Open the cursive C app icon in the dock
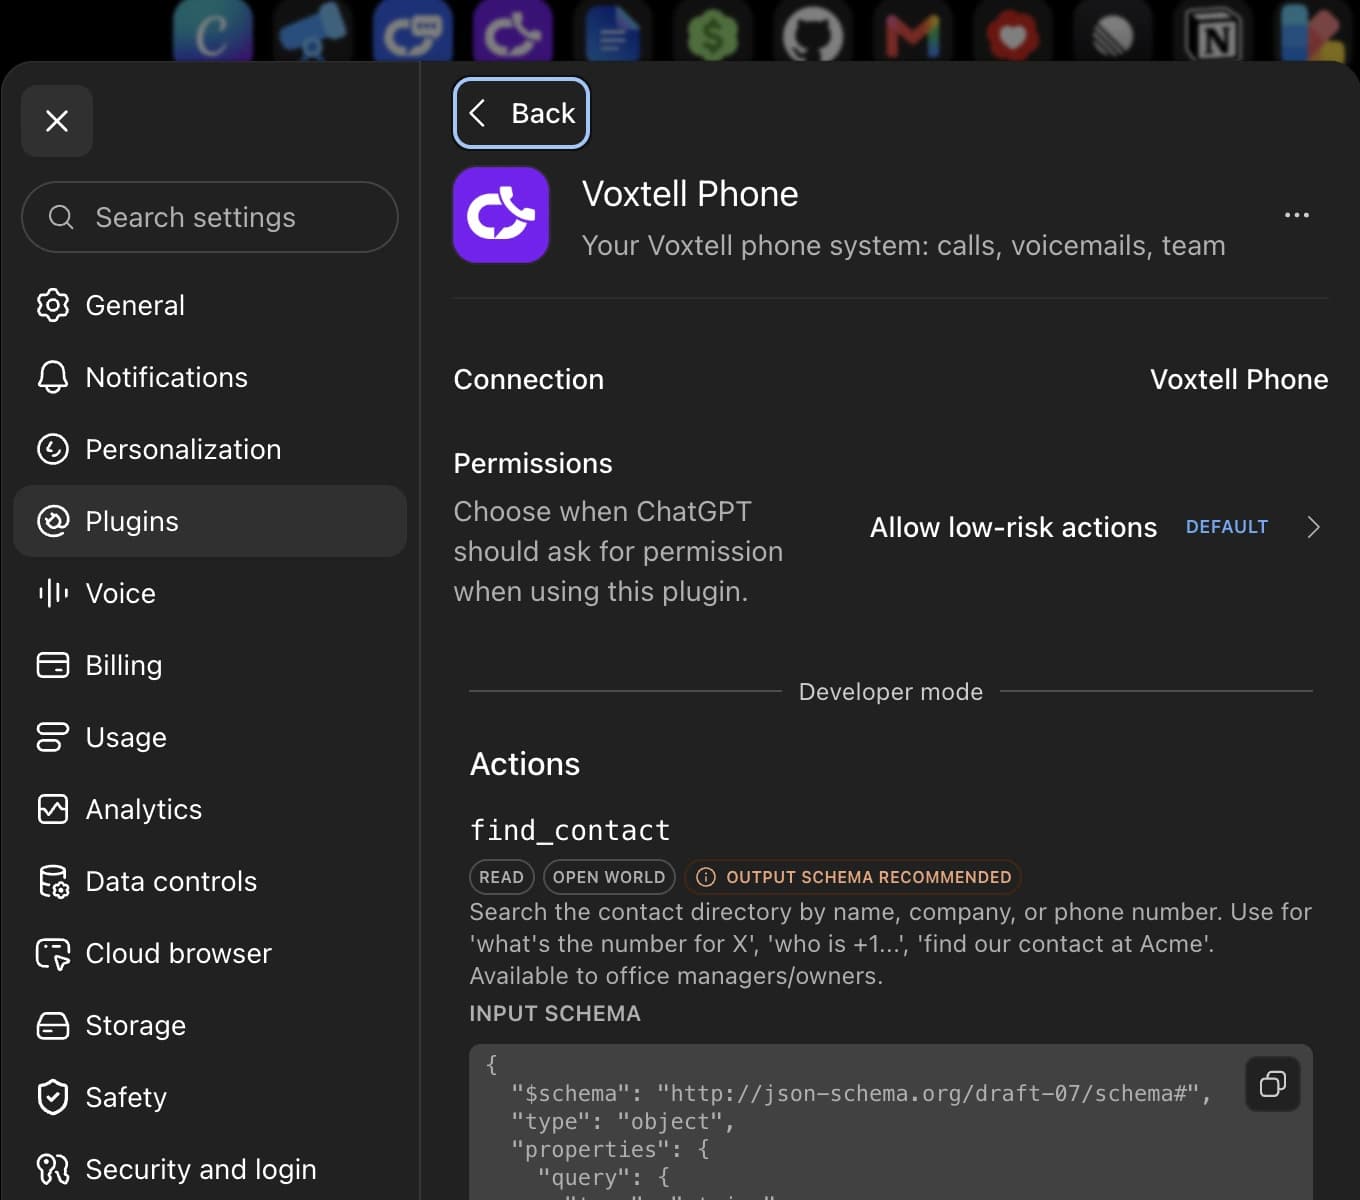 213,33
